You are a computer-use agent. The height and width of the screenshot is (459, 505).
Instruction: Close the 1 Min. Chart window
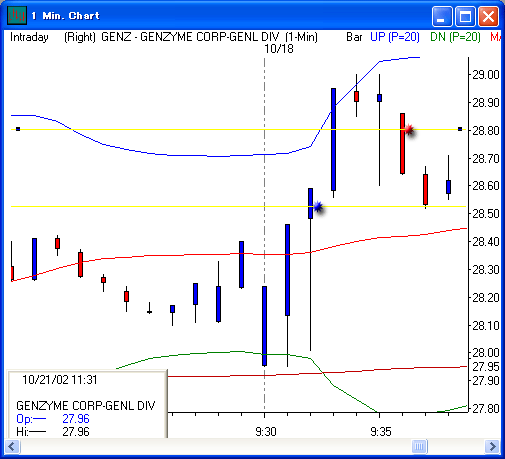click(x=488, y=16)
